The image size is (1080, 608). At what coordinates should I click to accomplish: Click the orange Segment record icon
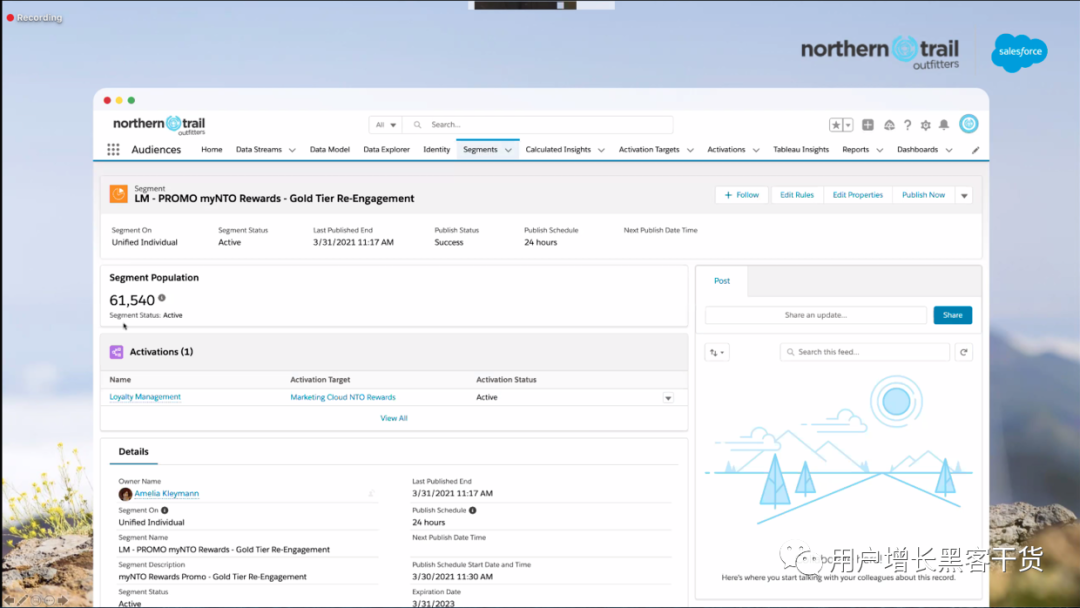(118, 194)
